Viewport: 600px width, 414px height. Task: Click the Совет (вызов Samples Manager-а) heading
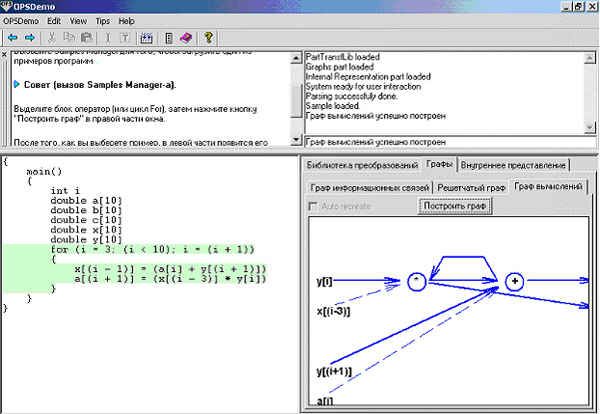pyautogui.click(x=100, y=85)
